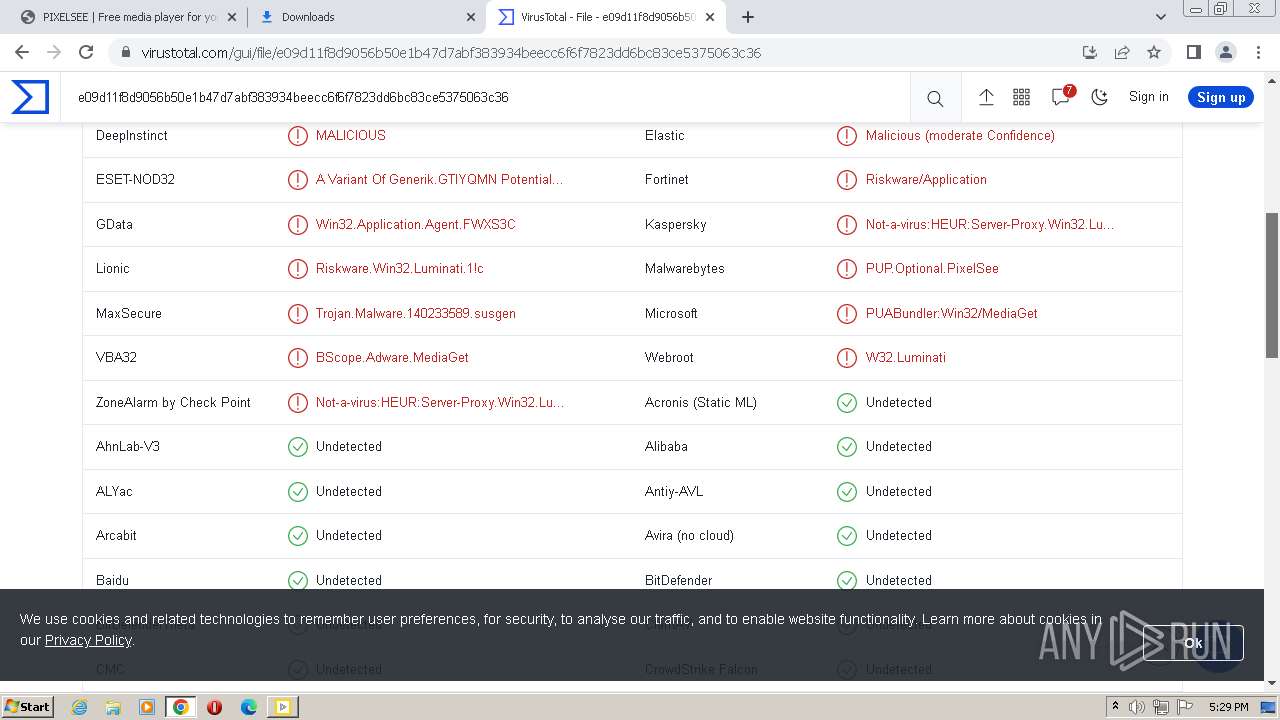Show hidden tray icons arrow
Screen dimensions: 1280x720
tap(1115, 707)
